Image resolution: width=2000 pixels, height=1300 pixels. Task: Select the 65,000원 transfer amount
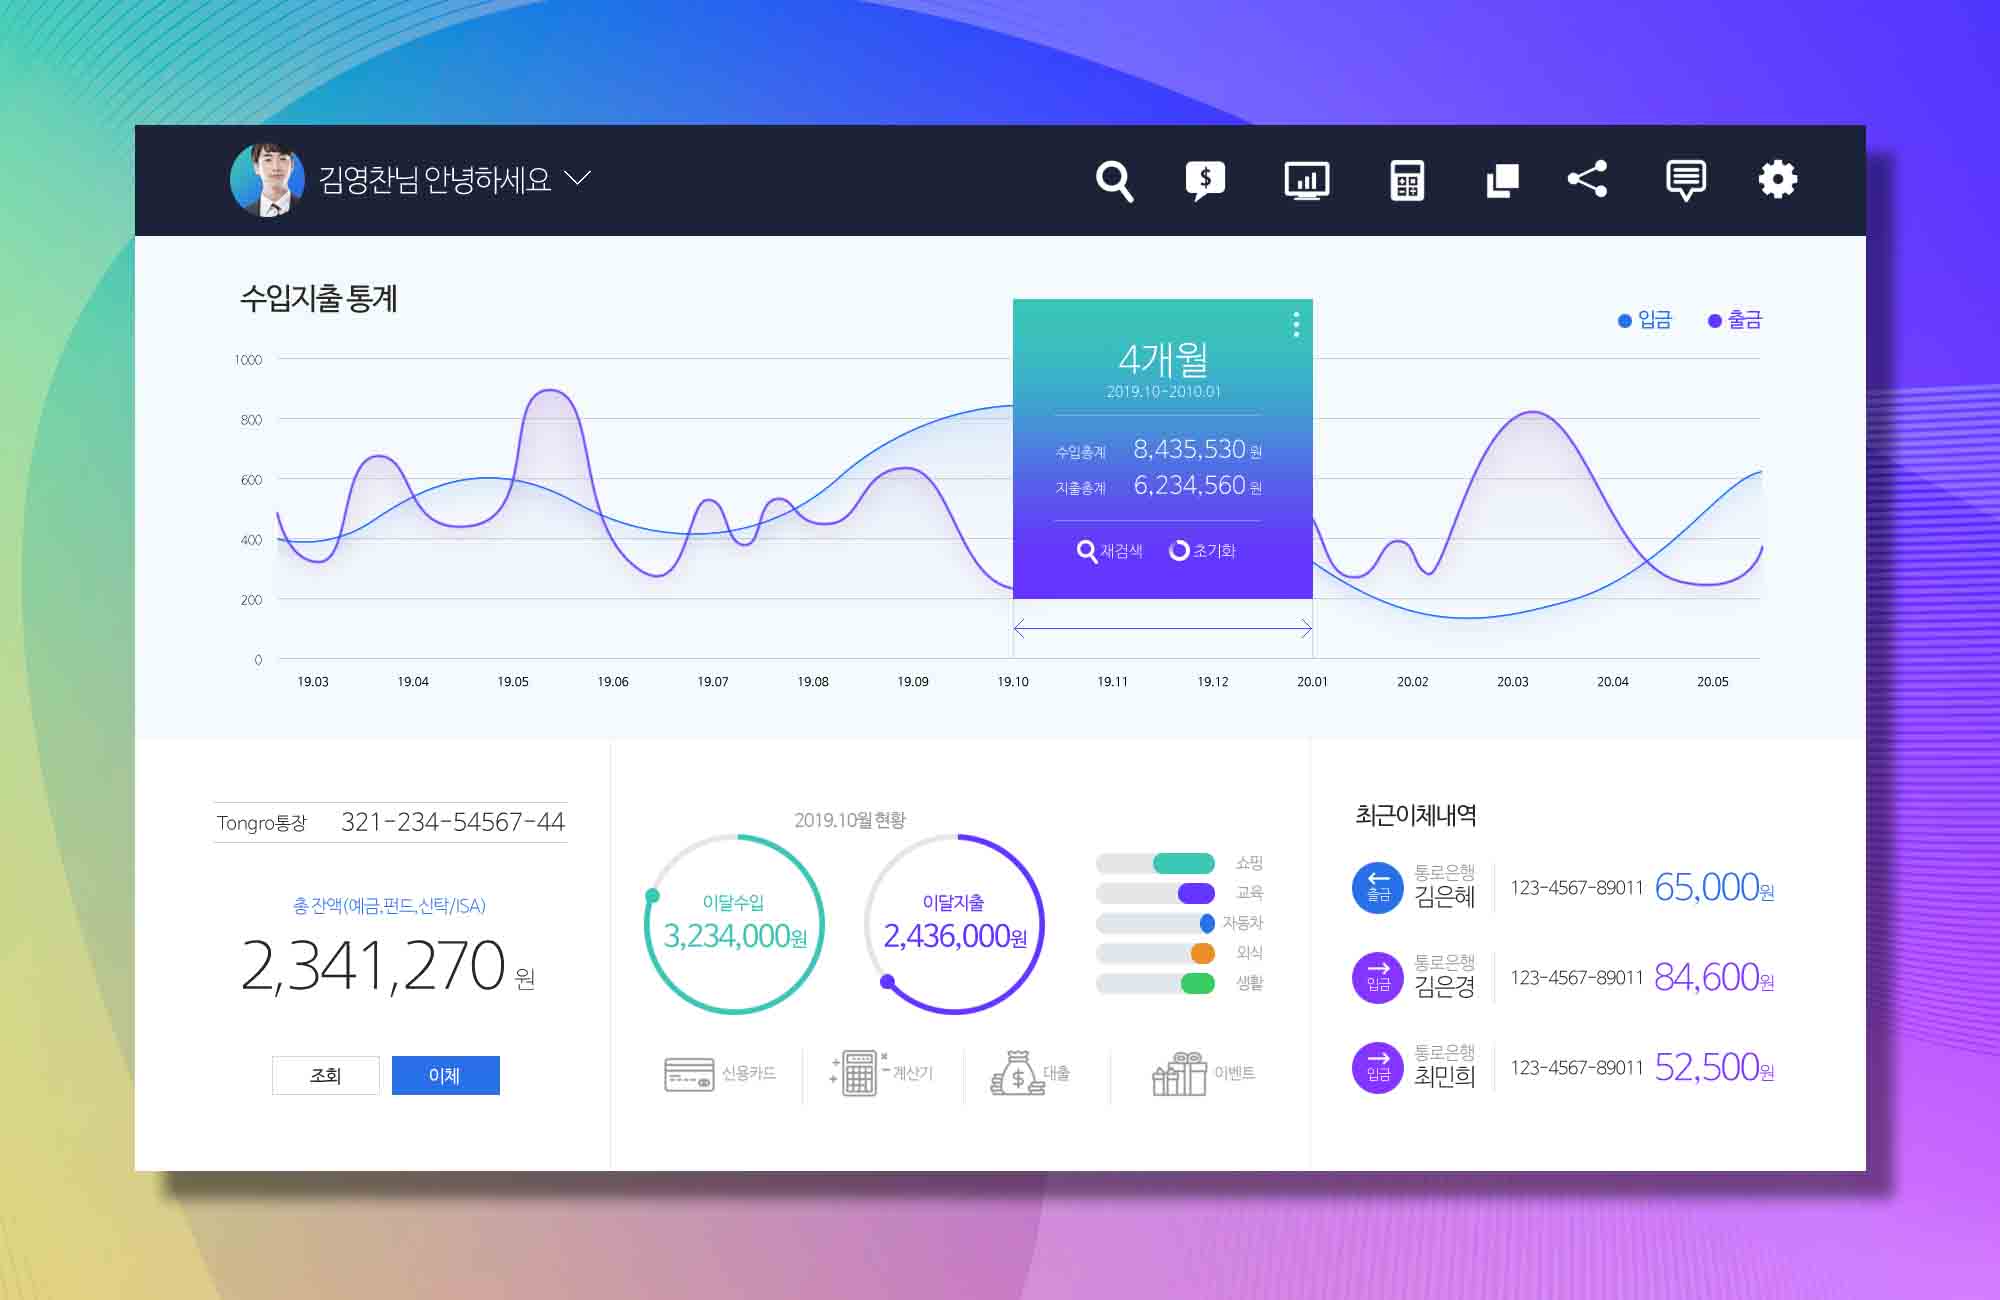point(1714,888)
